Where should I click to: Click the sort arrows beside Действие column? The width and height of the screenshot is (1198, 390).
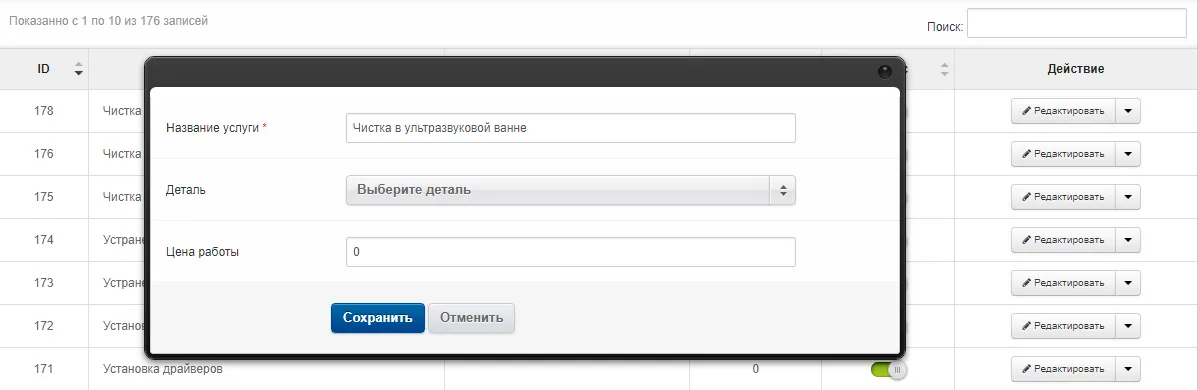[x=944, y=69]
